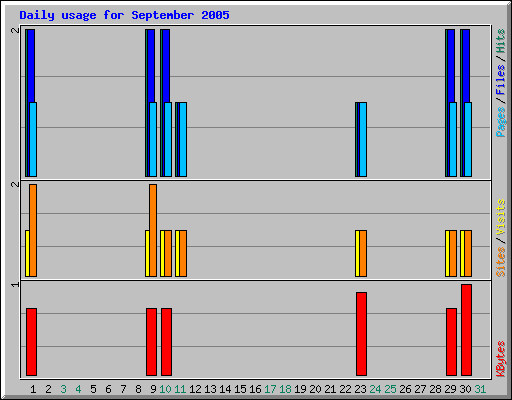Select day label 20 on the axis
The height and width of the screenshot is (400, 512).
pyautogui.click(x=315, y=389)
